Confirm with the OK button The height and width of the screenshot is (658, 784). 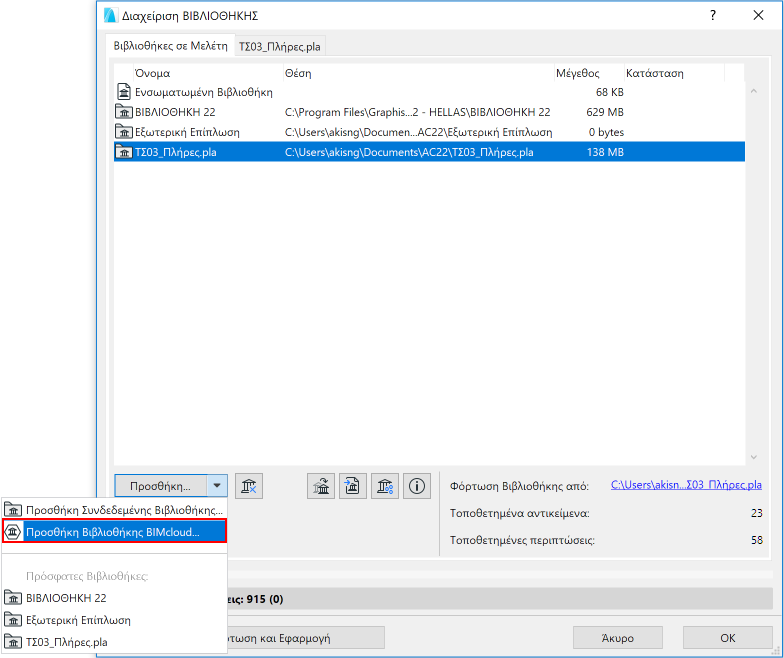point(728,638)
